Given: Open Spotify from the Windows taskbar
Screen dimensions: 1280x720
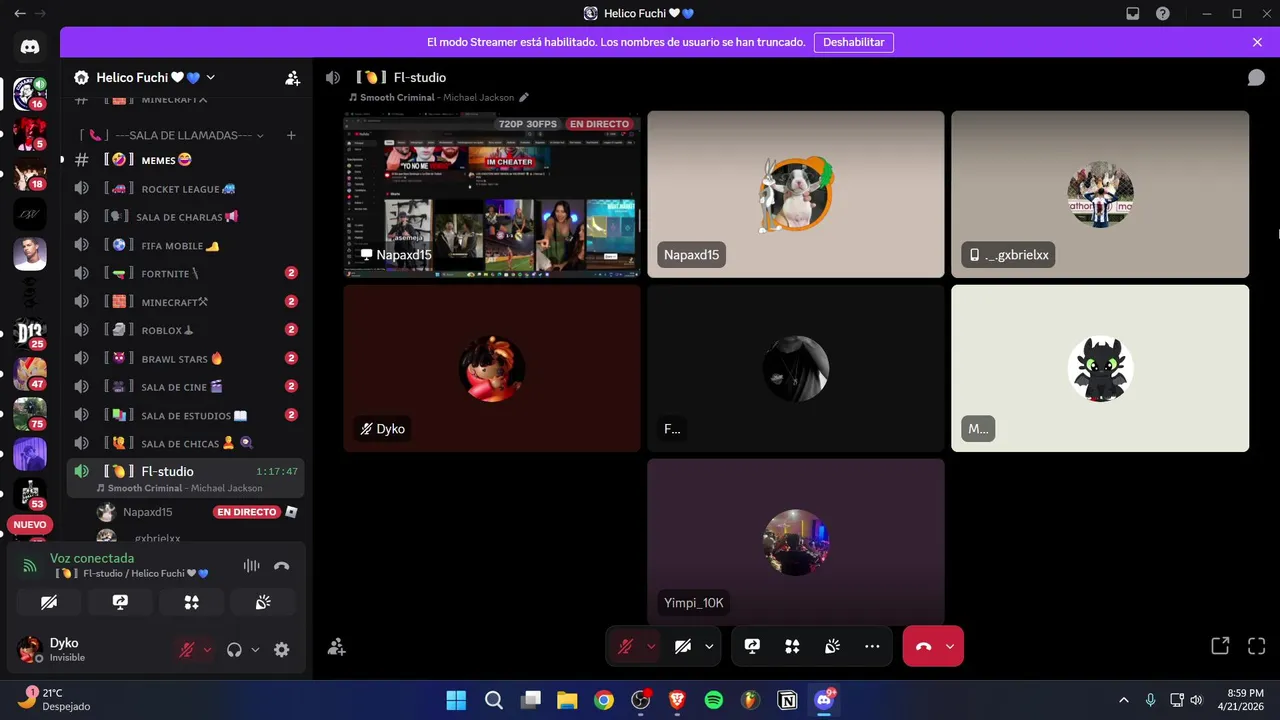Looking at the screenshot, I should pos(714,700).
